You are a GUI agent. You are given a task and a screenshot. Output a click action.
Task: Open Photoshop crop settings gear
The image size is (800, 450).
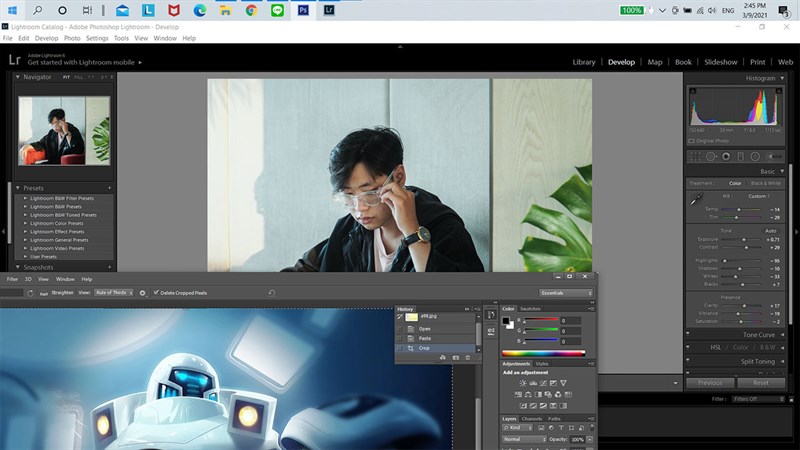pyautogui.click(x=142, y=293)
